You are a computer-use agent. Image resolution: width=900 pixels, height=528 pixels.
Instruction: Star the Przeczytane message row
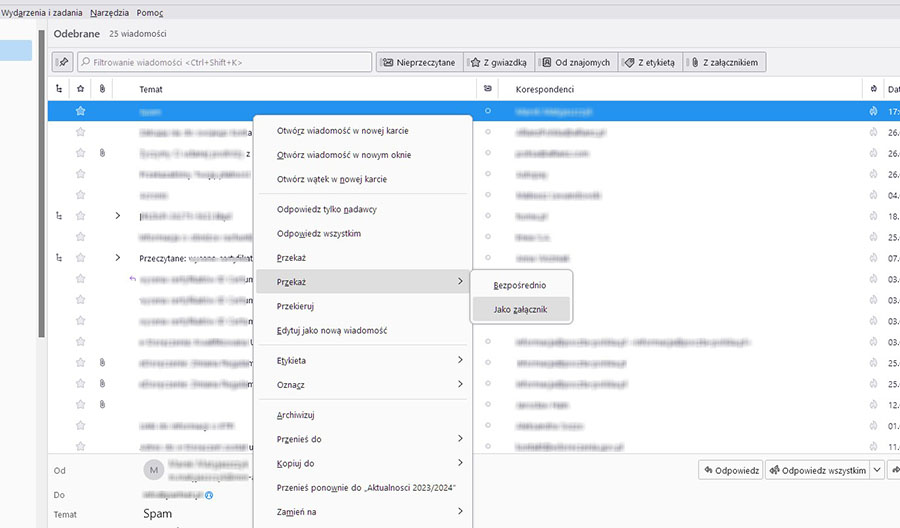pos(80,258)
